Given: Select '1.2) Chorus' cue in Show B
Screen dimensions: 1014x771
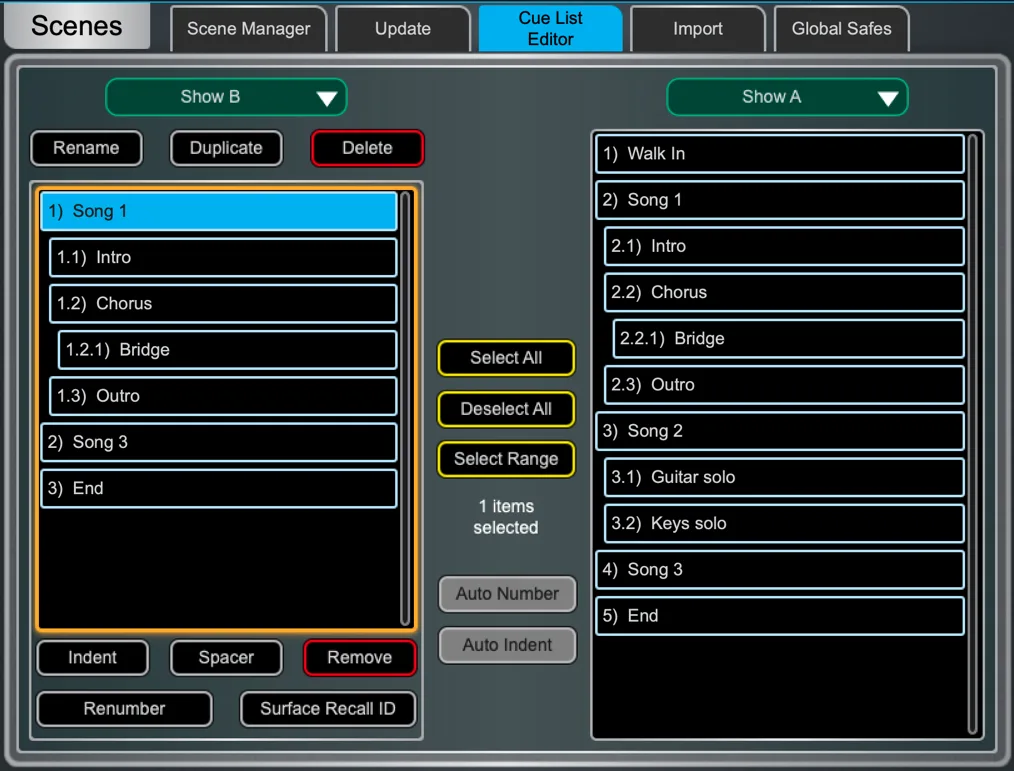Looking at the screenshot, I should tap(223, 303).
